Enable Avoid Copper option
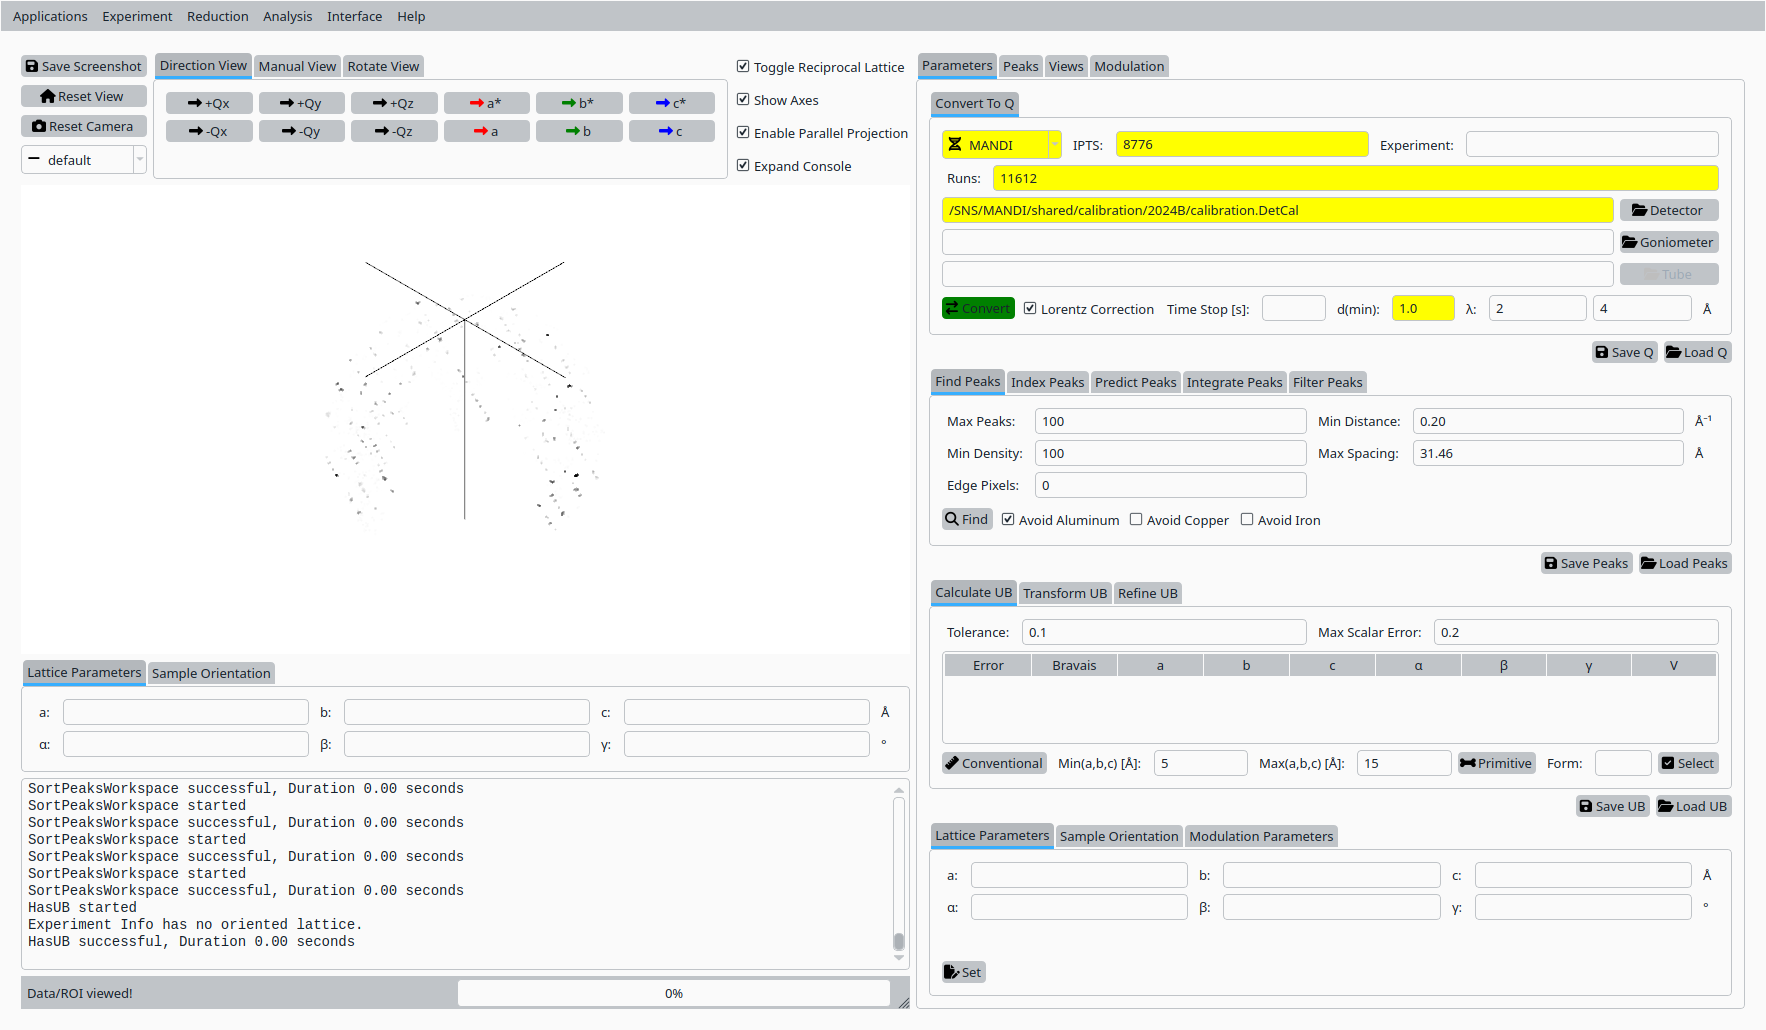The height and width of the screenshot is (1030, 1766). (1136, 520)
